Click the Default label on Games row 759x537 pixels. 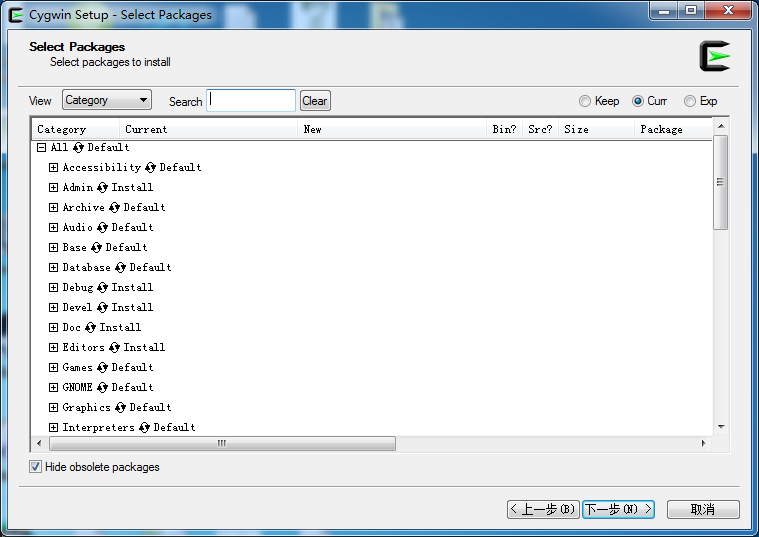coord(133,368)
